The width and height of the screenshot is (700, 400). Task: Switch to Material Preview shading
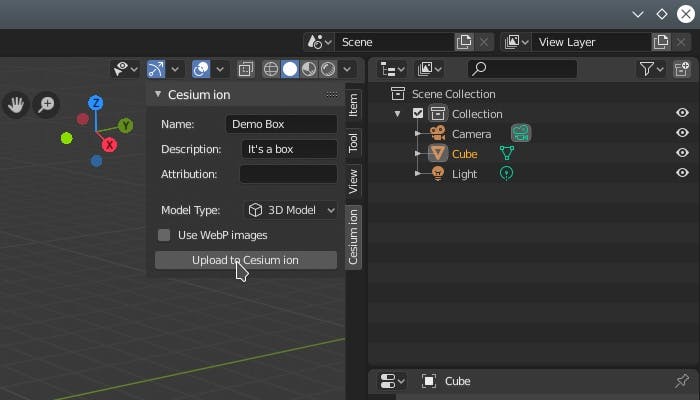coord(309,69)
